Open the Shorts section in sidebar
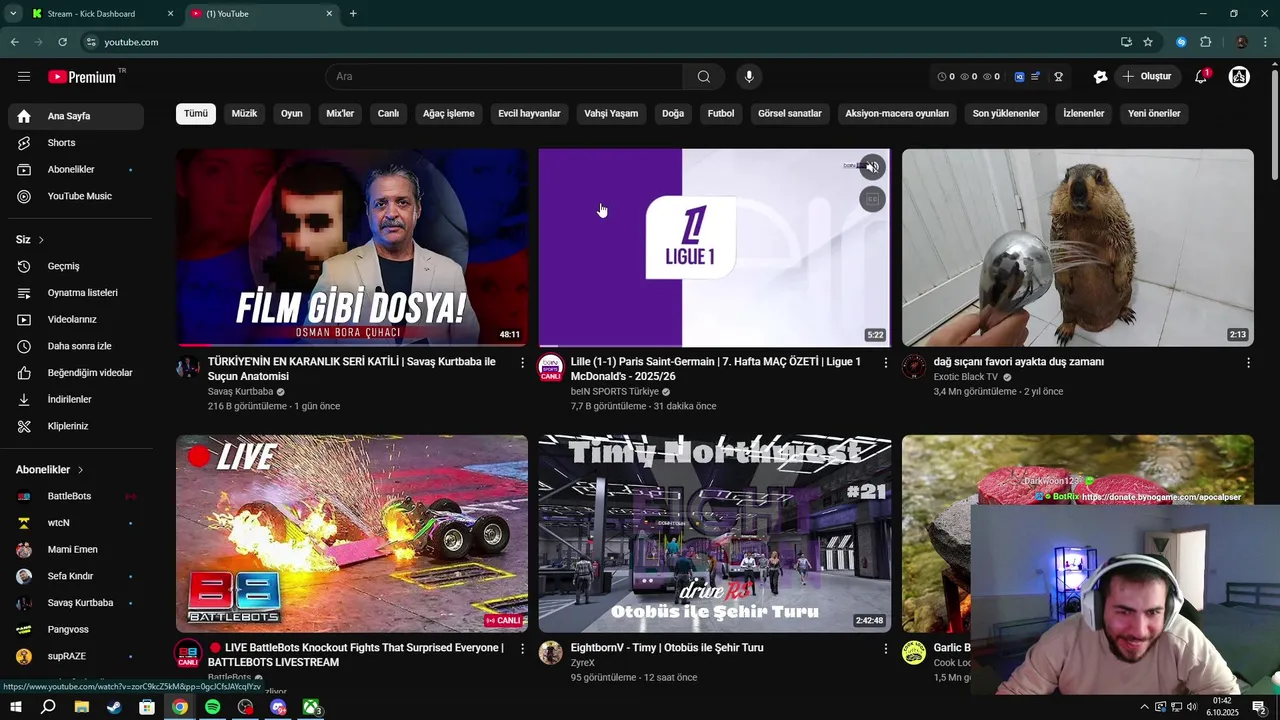This screenshot has width=1280, height=720. pos(76,143)
